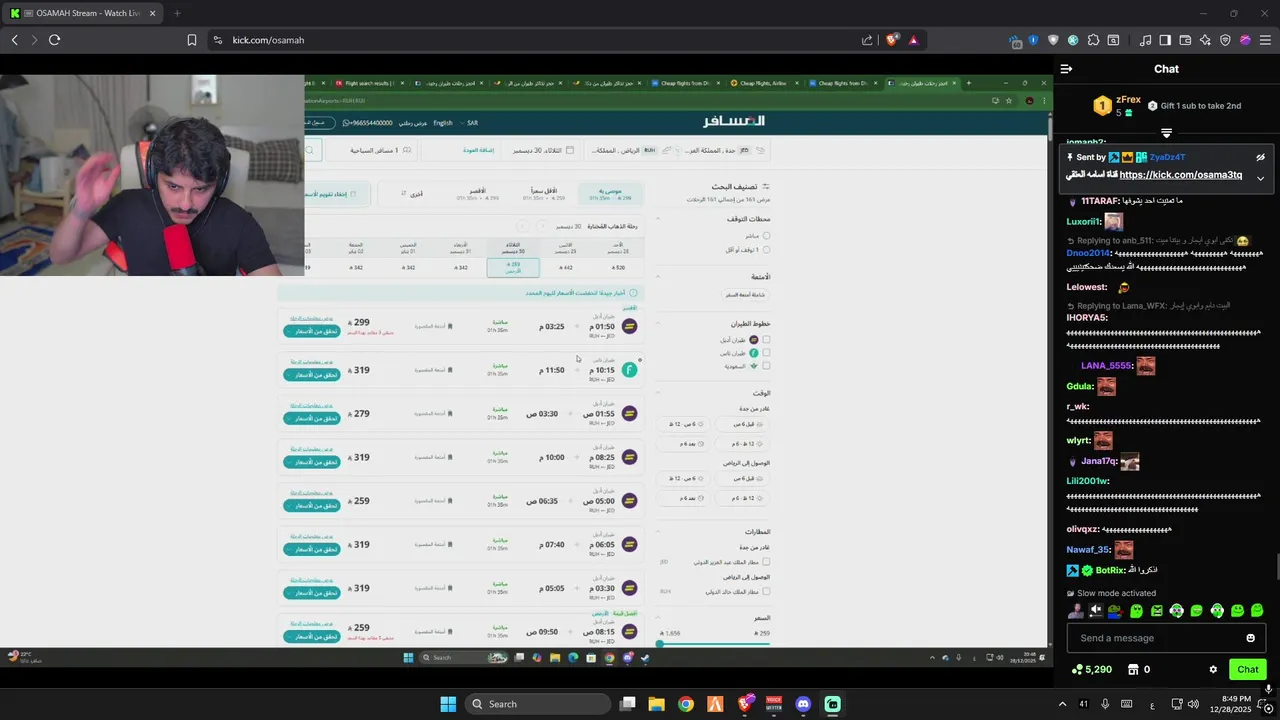The image size is (1280, 720).
Task: Go back in browser history
Action: pyautogui.click(x=14, y=40)
